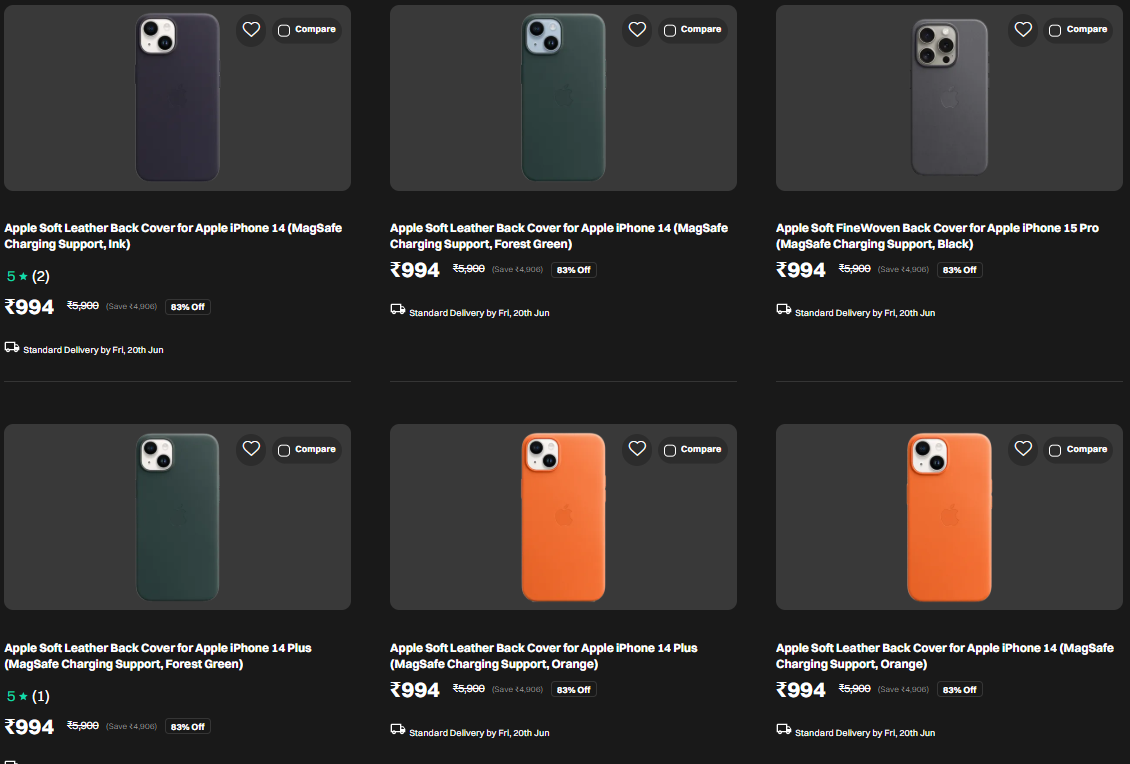This screenshot has height=764, width=1130.
Task: Add Ink iPhone 14 cover to wishlist
Action: click(x=251, y=30)
